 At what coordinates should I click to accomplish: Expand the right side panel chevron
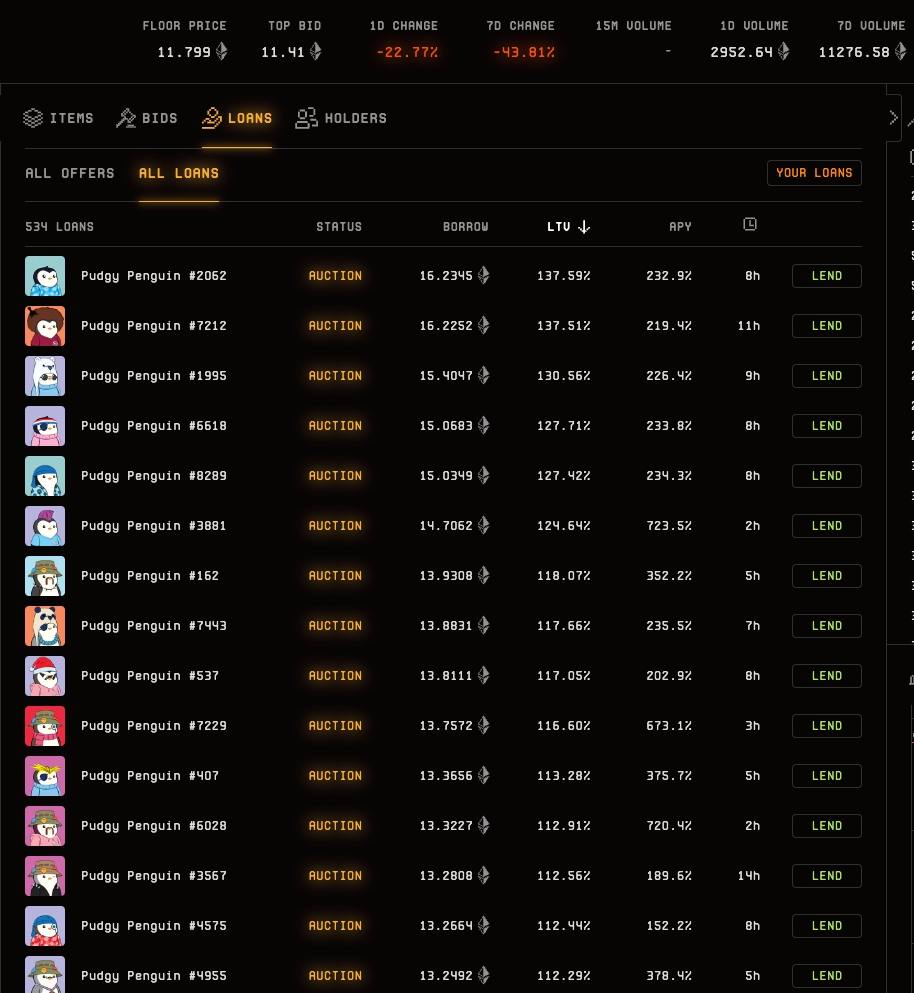click(x=893, y=118)
